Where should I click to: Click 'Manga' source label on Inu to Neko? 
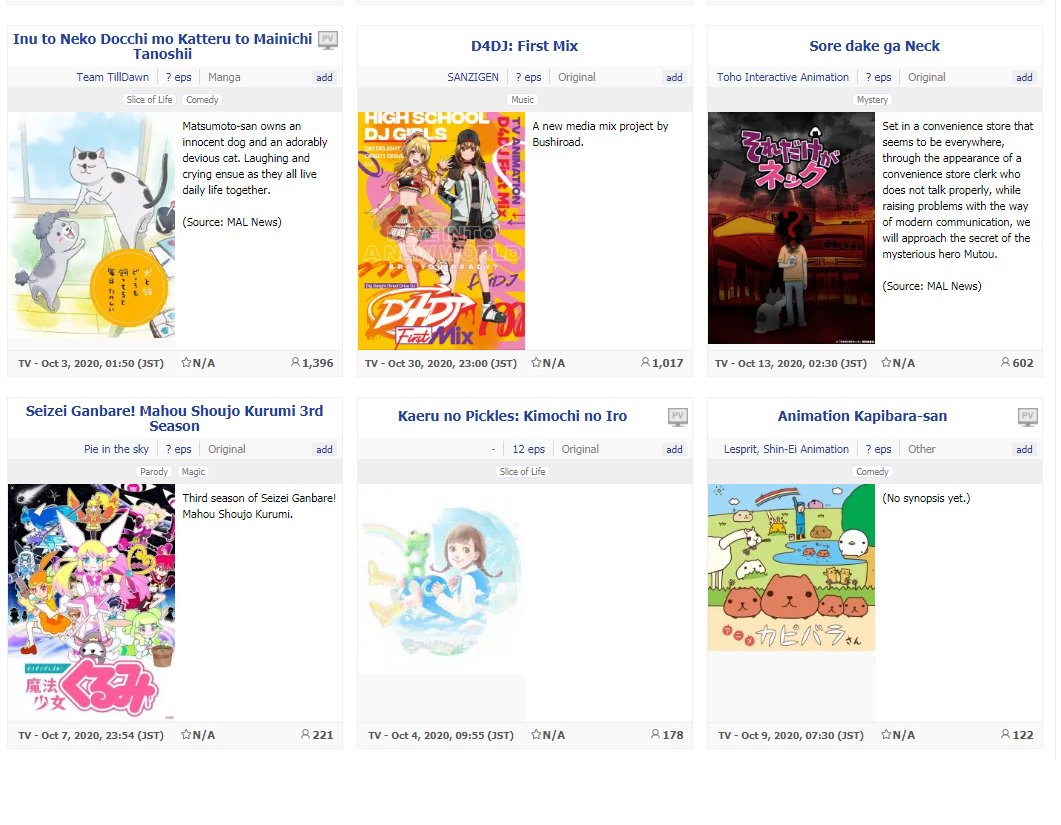click(x=224, y=77)
